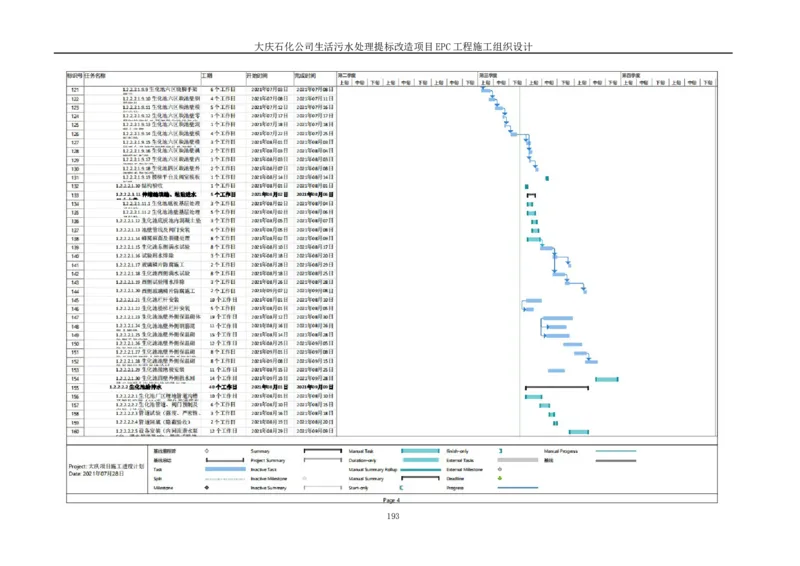800x566 pixels.
Task: Click the blue Task bar legend swatch
Action: tap(225, 469)
